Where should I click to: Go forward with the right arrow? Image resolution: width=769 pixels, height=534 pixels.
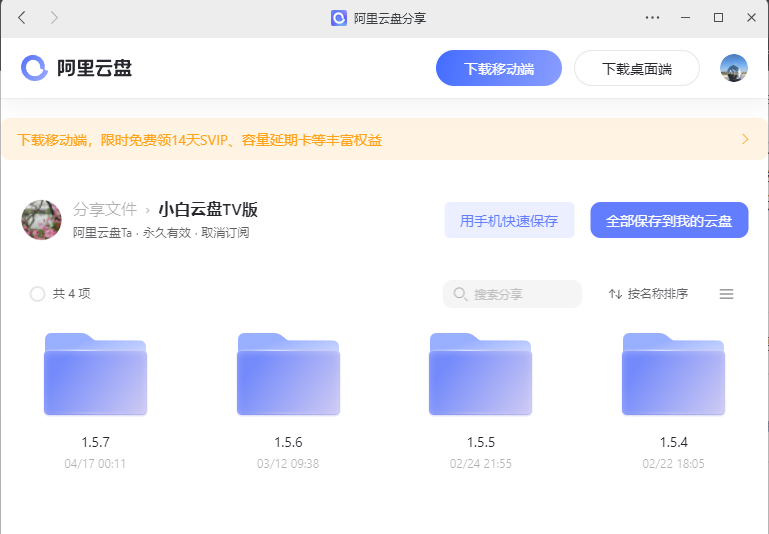(54, 18)
